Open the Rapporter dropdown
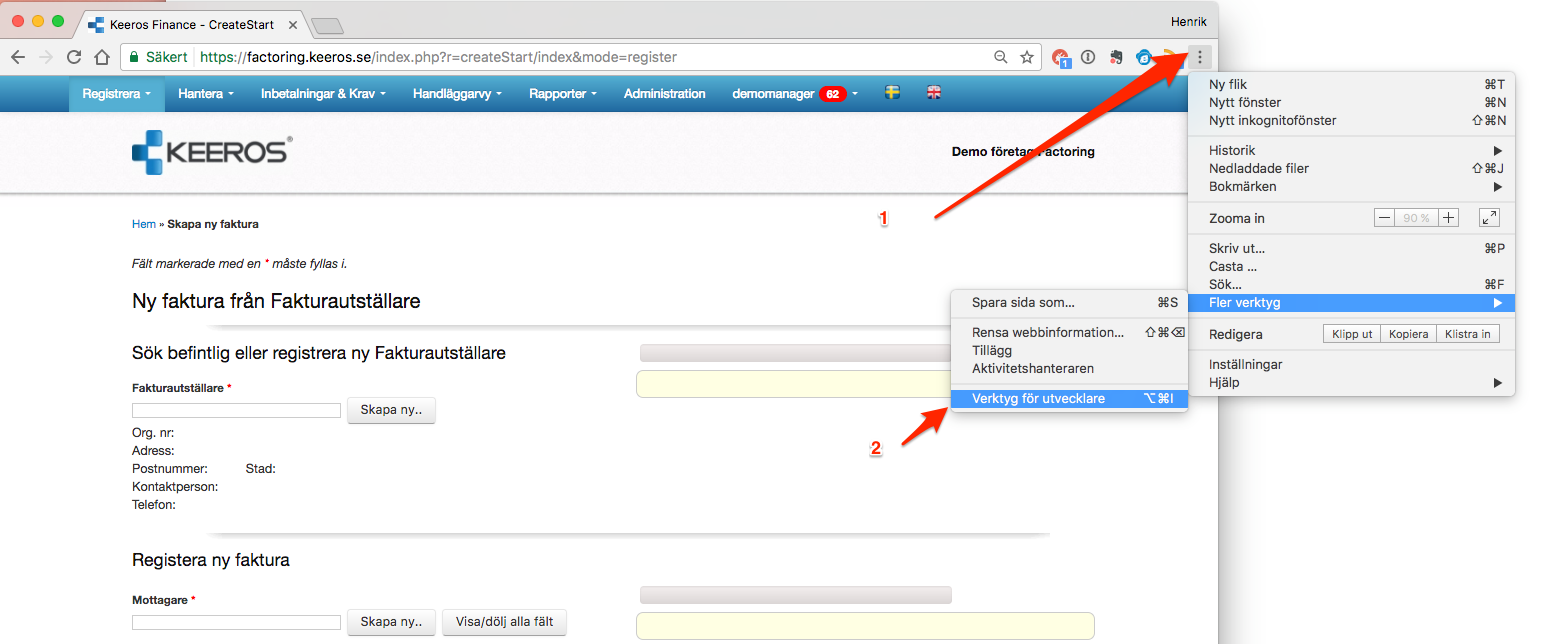The width and height of the screenshot is (1557, 644). pos(563,93)
